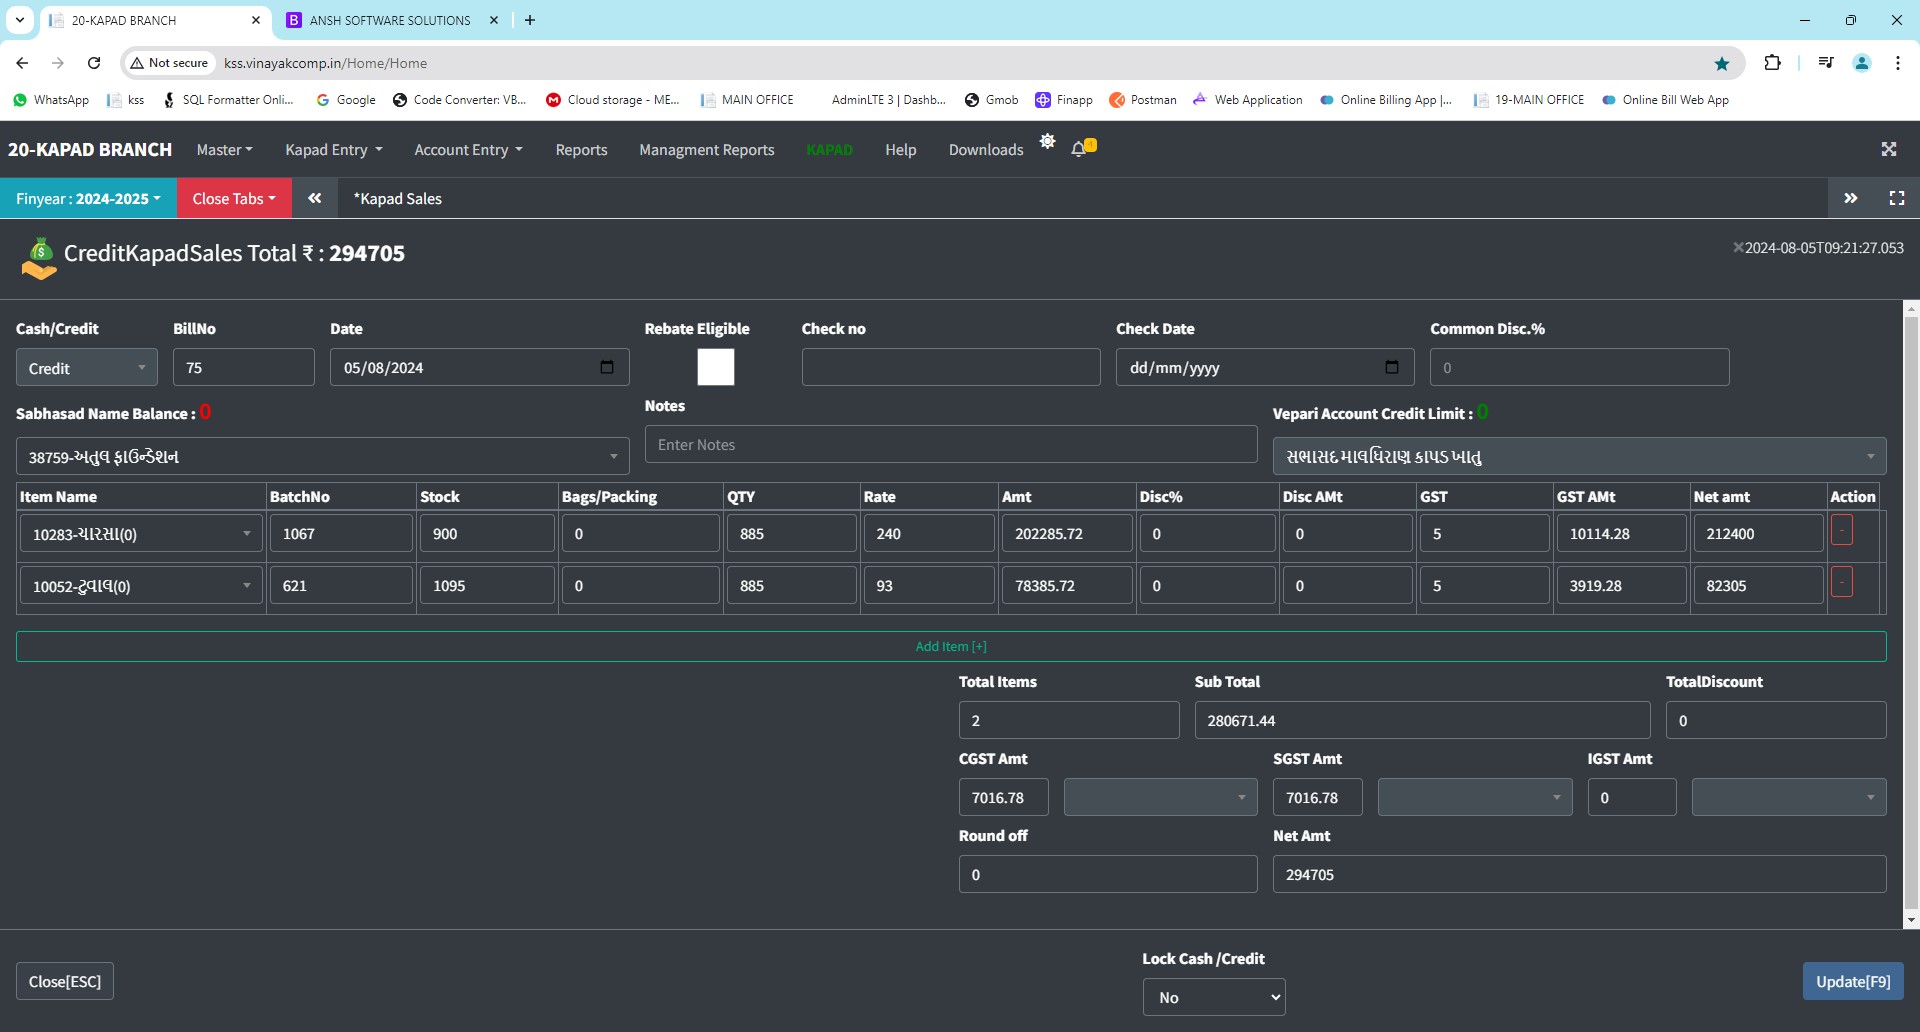Expand the Sabhasad Name dropdown
The height and width of the screenshot is (1032, 1920).
[x=322, y=457]
